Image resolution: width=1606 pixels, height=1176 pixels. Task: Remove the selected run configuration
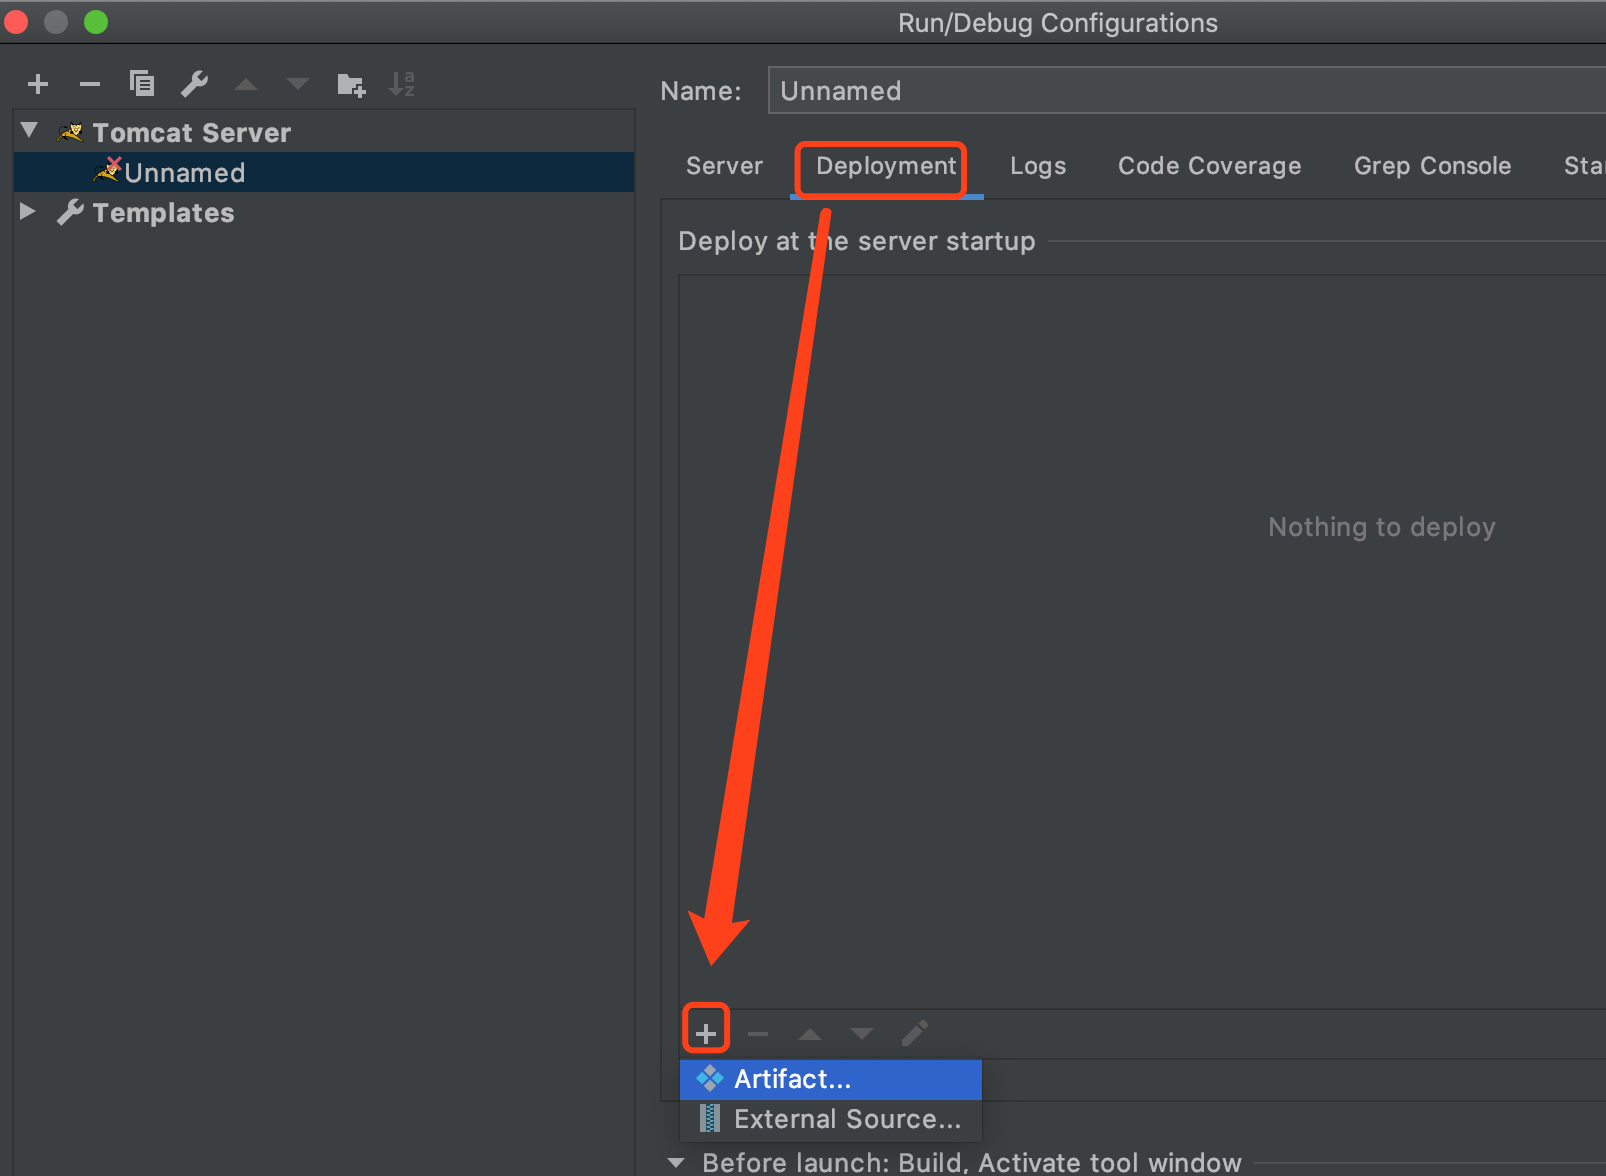90,84
